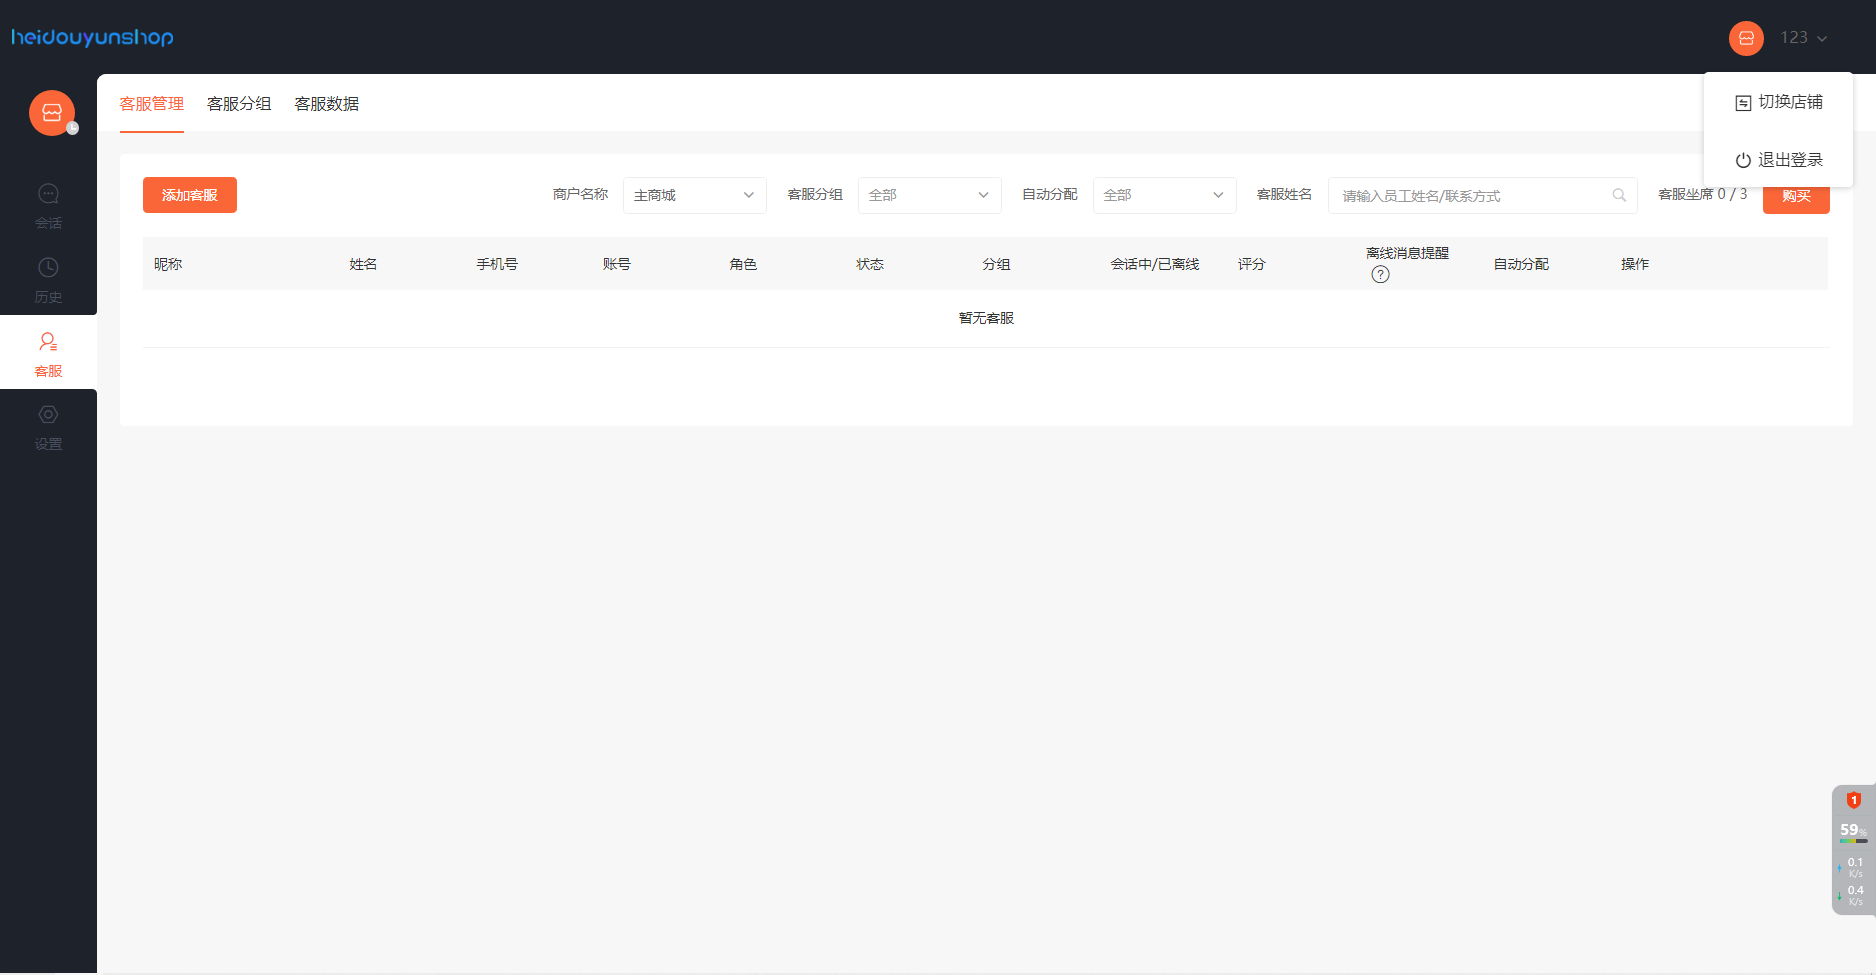Click the 59% usage indicator widget
The height and width of the screenshot is (975, 1876).
1853,831
